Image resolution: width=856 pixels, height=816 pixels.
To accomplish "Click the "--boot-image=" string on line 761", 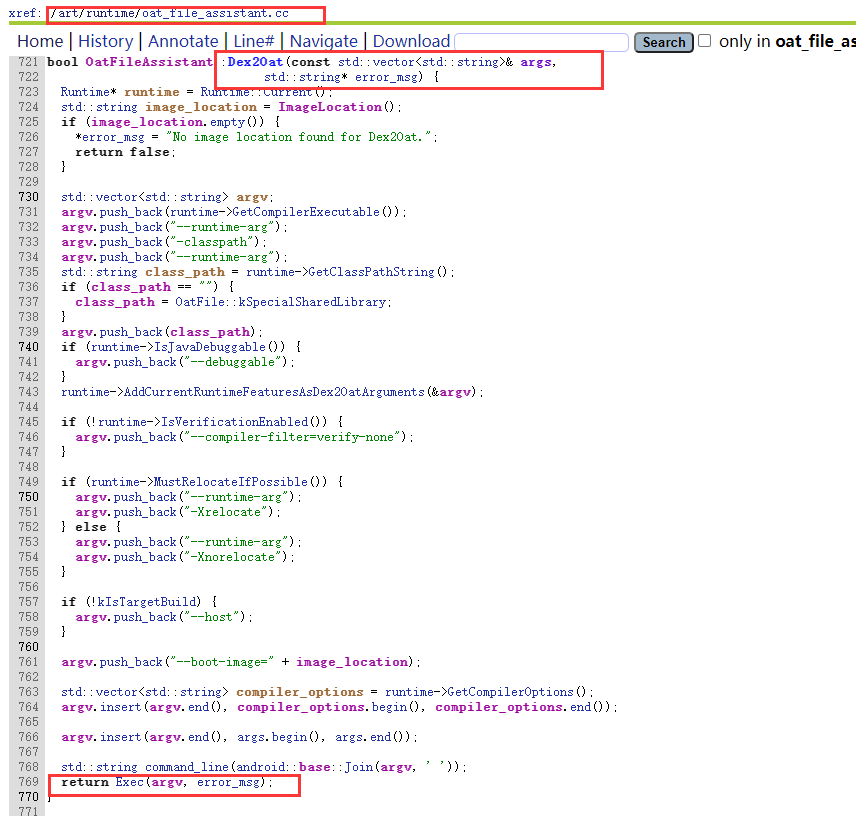I will 222,662.
